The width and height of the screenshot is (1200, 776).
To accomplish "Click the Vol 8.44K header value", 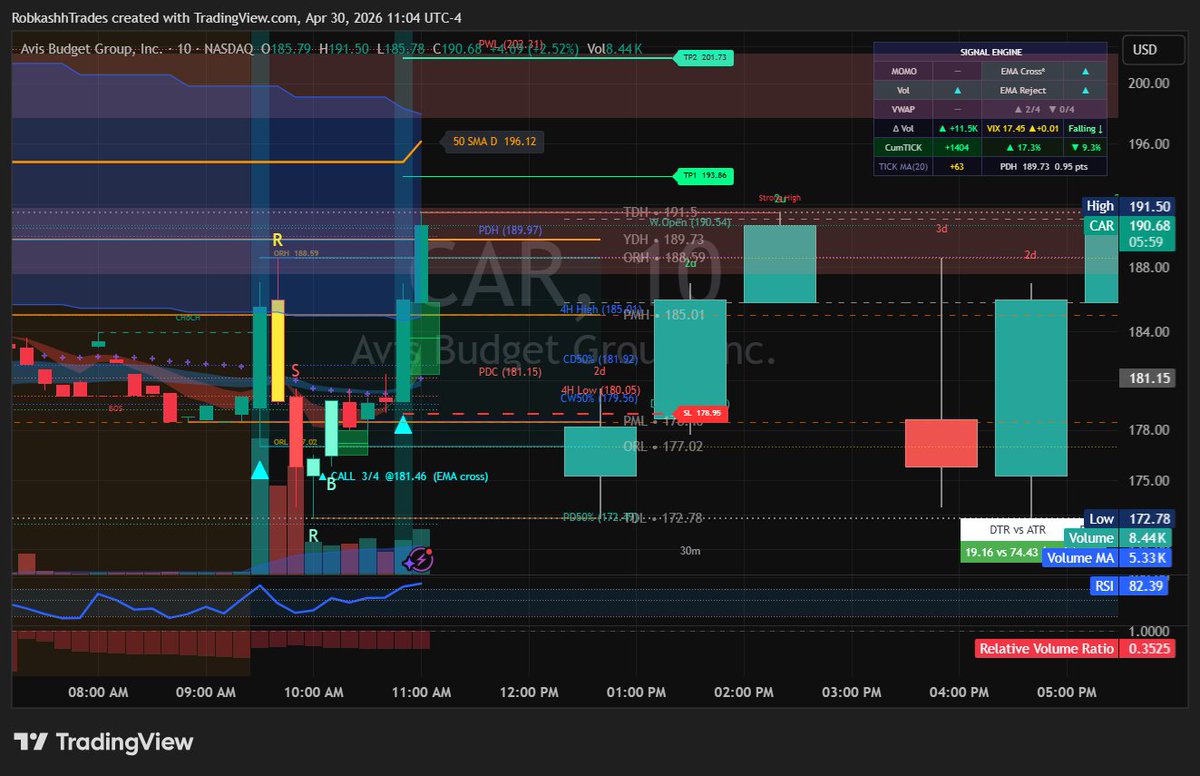I will [615, 48].
